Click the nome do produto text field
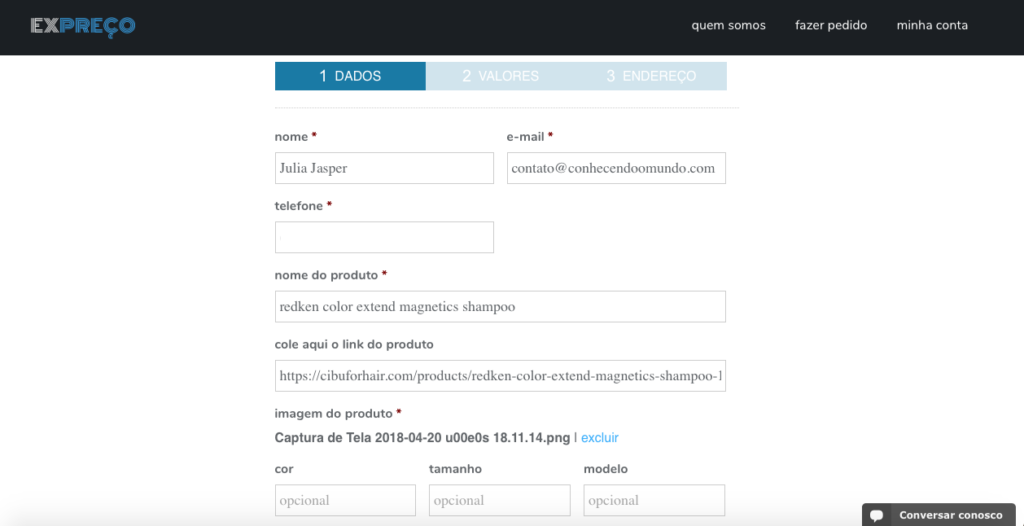1024x526 pixels. (500, 306)
